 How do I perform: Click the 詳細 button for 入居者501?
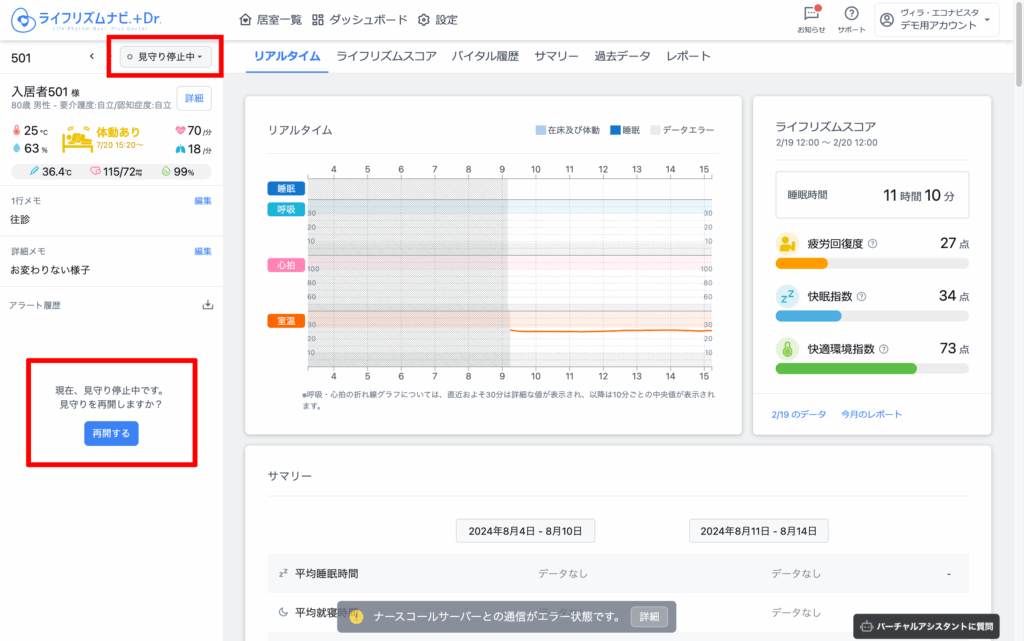pyautogui.click(x=194, y=98)
